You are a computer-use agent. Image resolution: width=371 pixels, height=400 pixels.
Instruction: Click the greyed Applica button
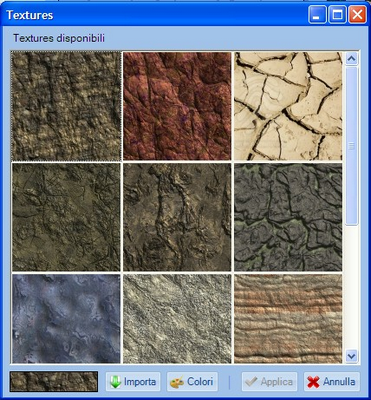tap(269, 382)
